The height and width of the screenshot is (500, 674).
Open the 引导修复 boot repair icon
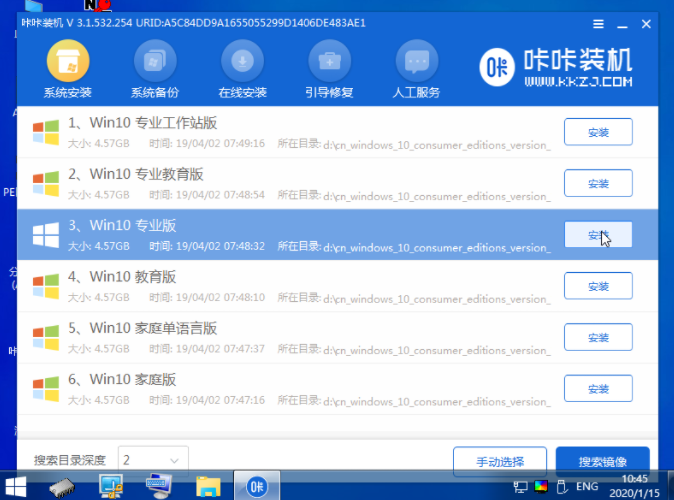[329, 63]
